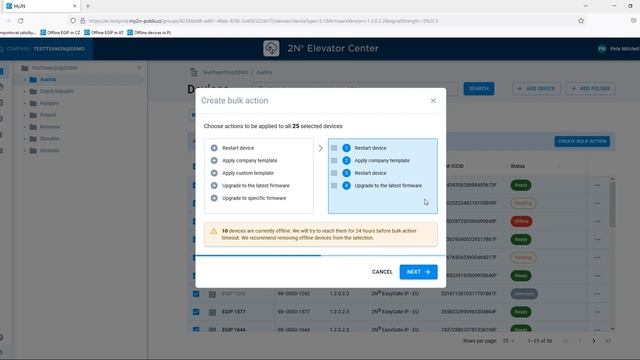Screen dimensions: 640x360
Task: Select the Czech Republic folder in tree
Action: pyautogui.click(x=57, y=91)
